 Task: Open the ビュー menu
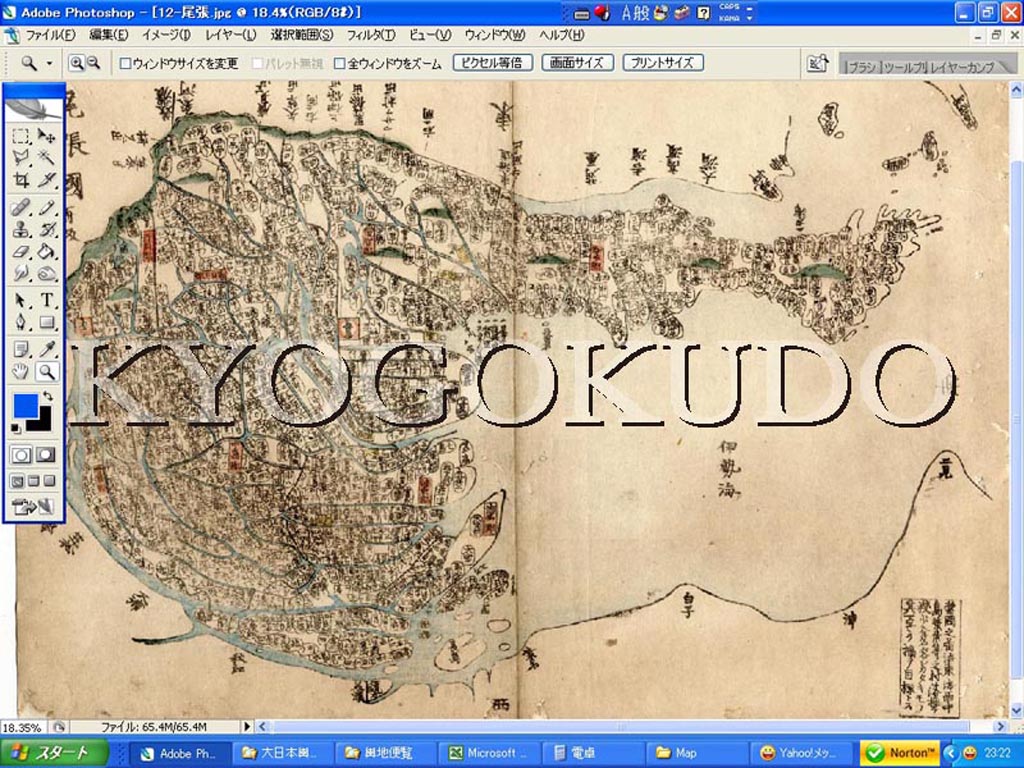[430, 35]
